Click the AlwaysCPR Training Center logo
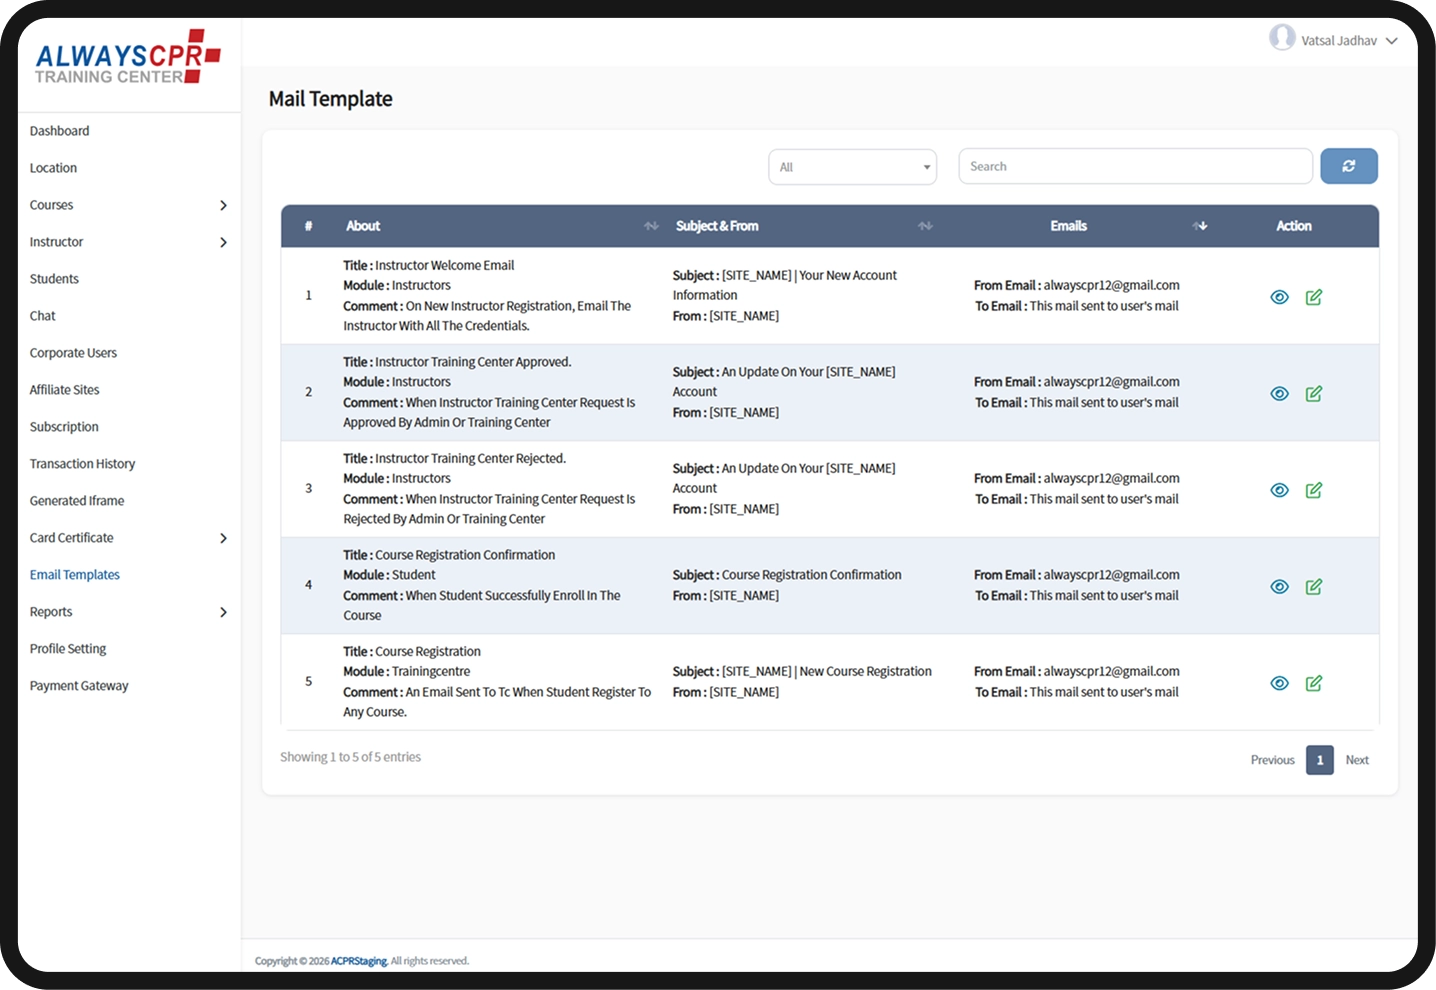Viewport: 1436px width, 990px height. pyautogui.click(x=127, y=57)
